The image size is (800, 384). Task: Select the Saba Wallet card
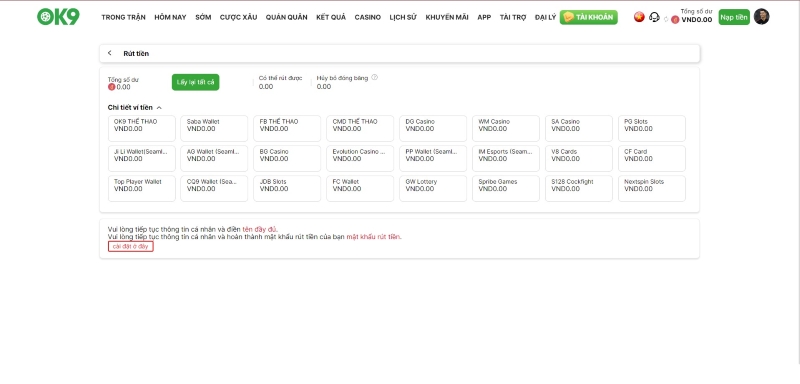214,129
